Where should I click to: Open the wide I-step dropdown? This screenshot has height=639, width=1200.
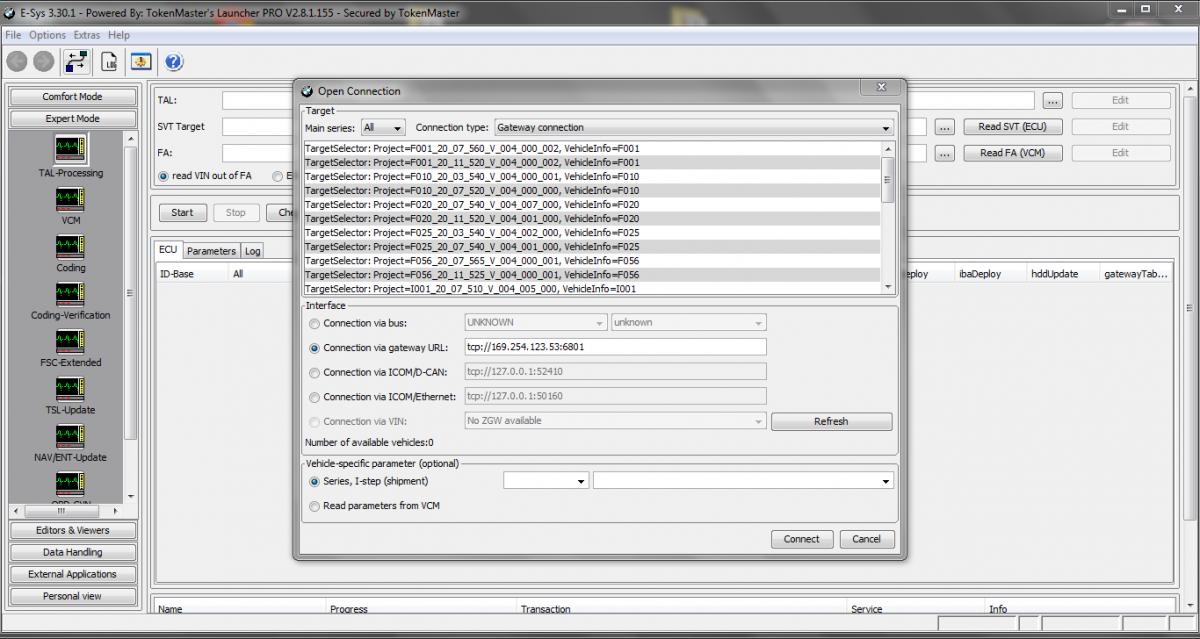point(743,481)
